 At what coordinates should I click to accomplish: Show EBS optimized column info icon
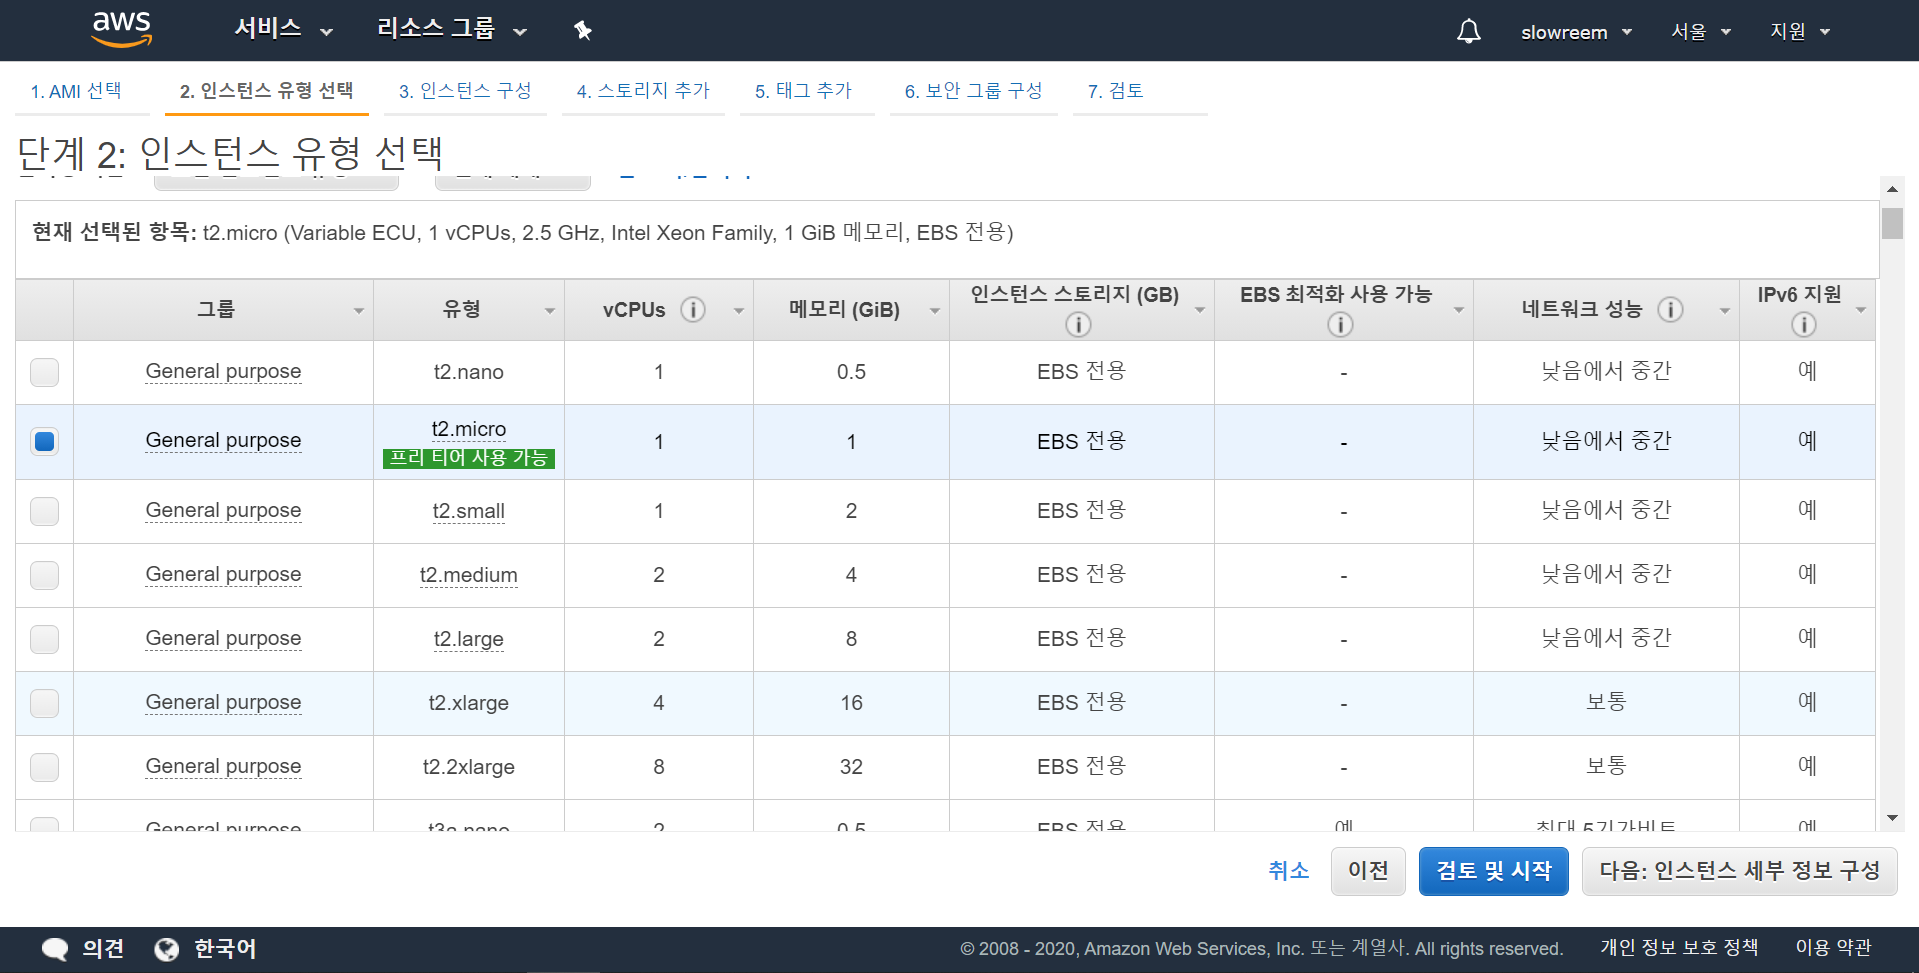tap(1340, 324)
